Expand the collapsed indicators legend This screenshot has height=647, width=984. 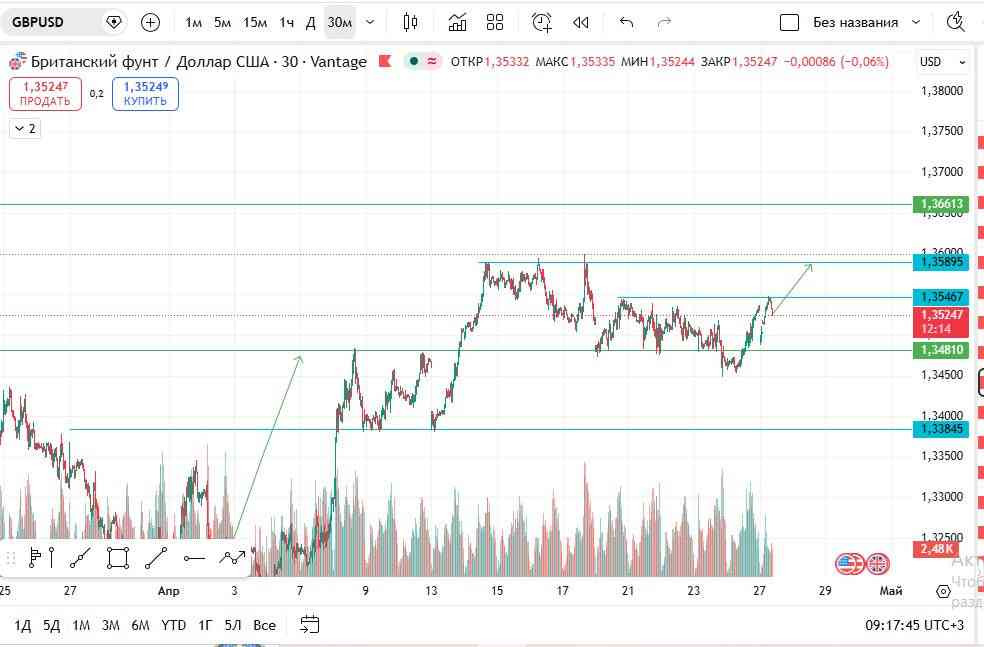coord(25,129)
